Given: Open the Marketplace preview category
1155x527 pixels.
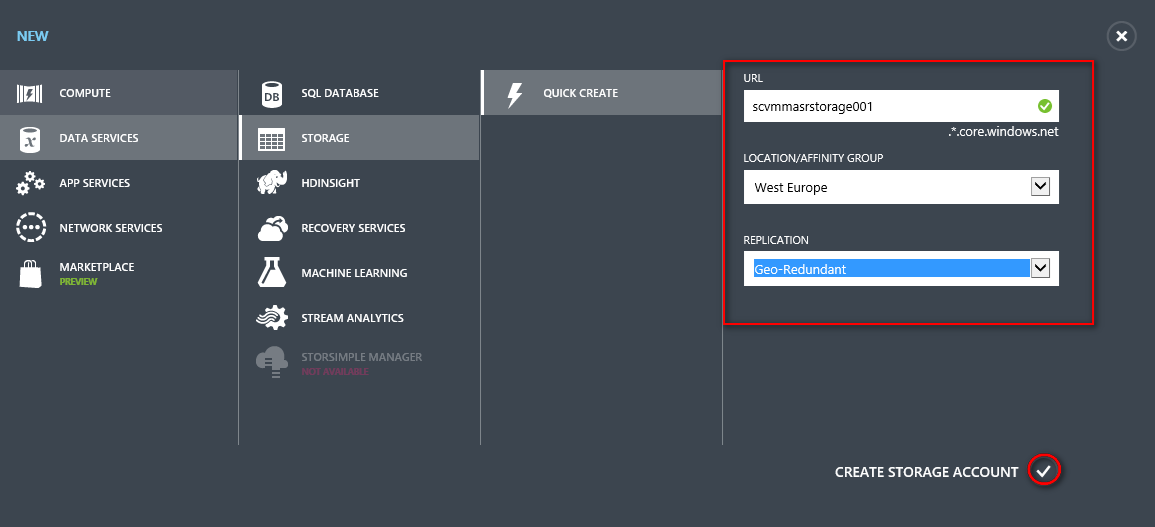Looking at the screenshot, I should [x=119, y=273].
